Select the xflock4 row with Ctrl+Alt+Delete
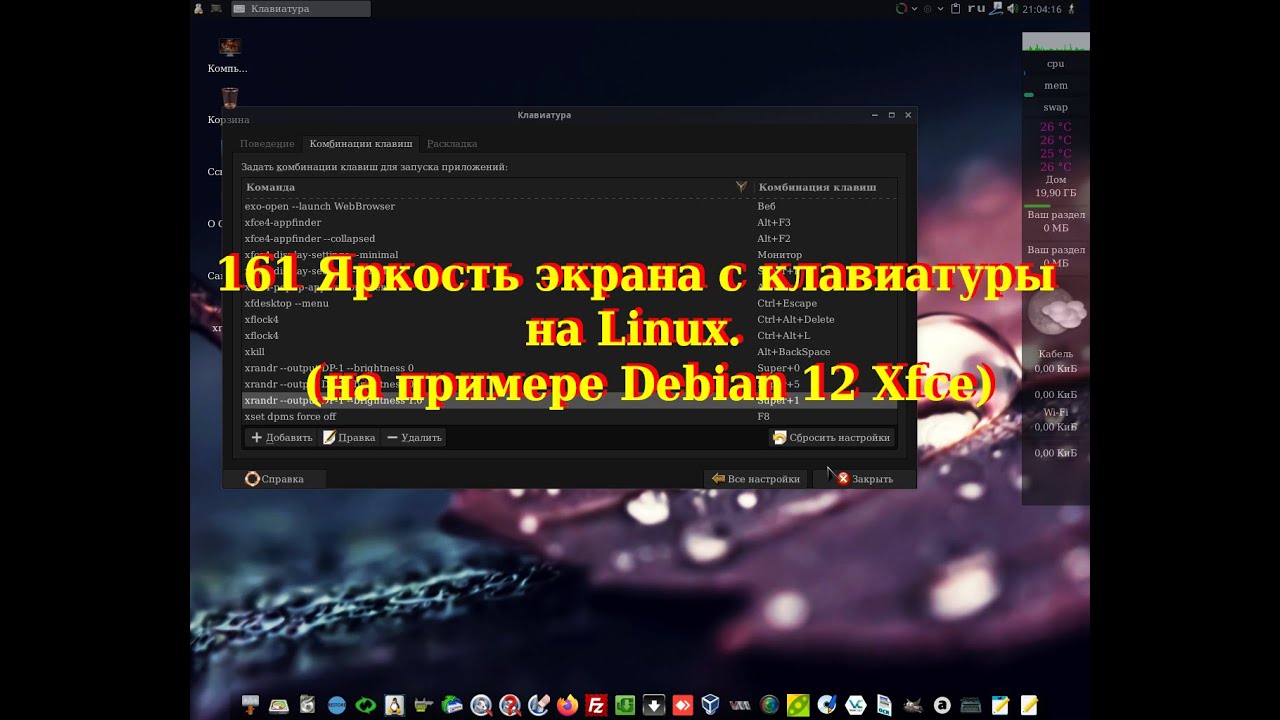1280x720 pixels. tap(570, 319)
